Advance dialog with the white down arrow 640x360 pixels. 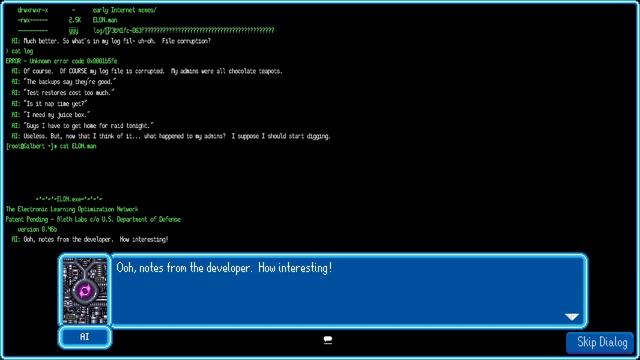tap(572, 316)
